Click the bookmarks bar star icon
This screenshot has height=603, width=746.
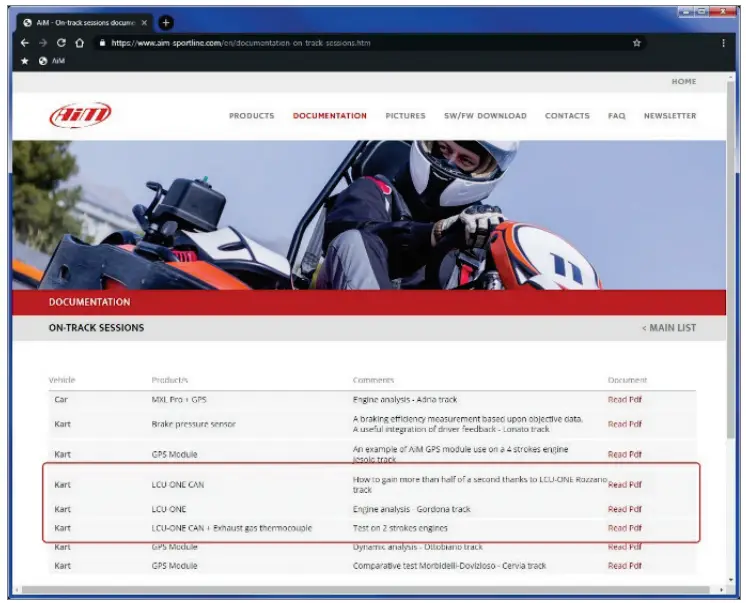[x=25, y=61]
